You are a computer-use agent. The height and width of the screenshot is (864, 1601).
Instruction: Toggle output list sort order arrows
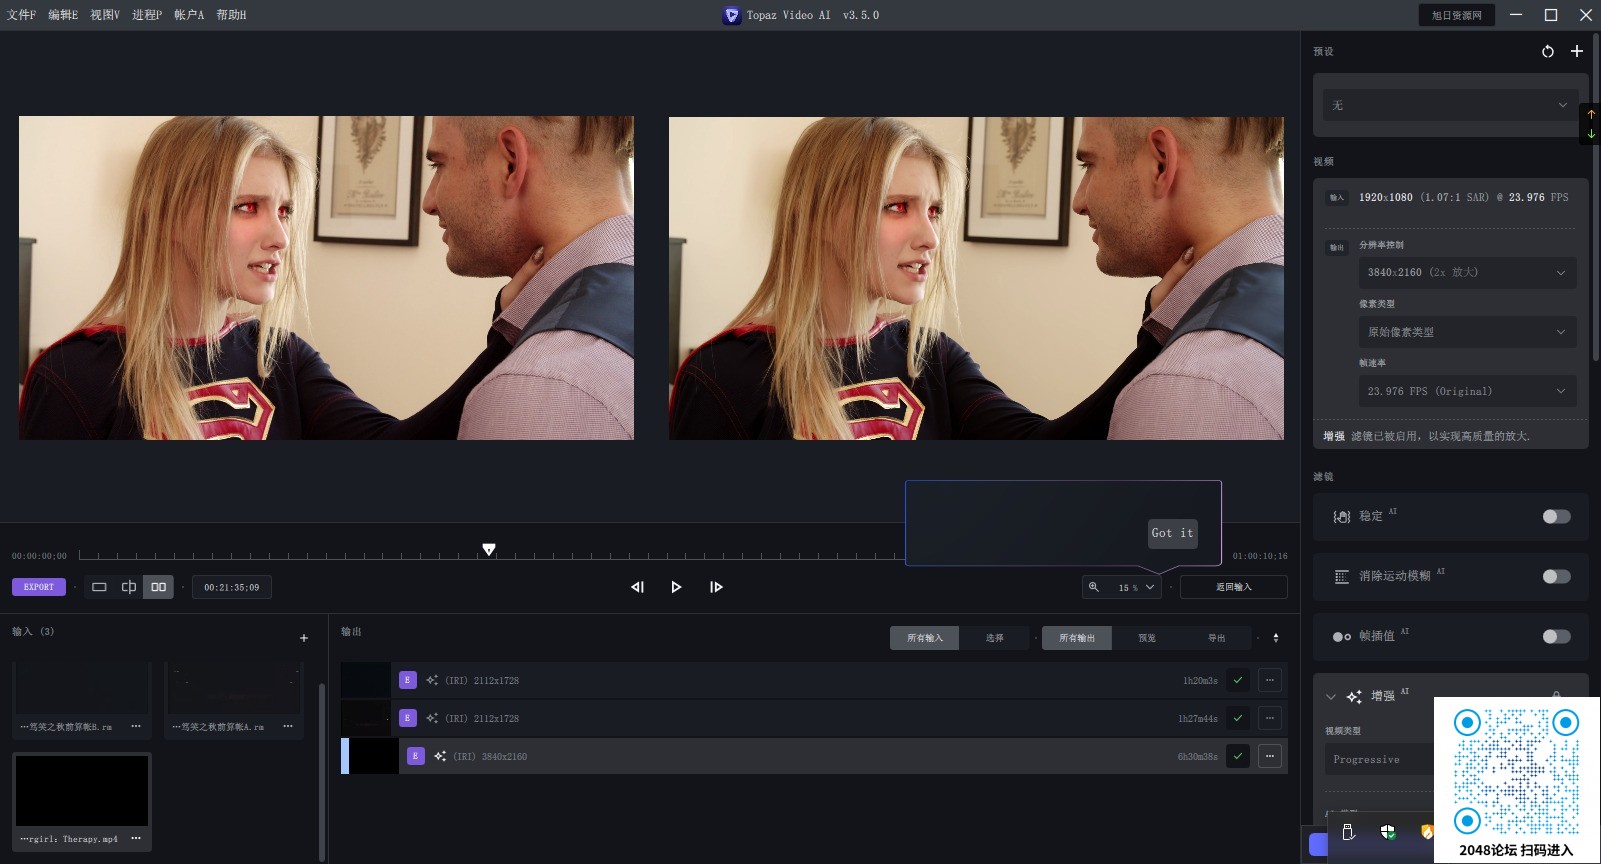[x=1275, y=638]
